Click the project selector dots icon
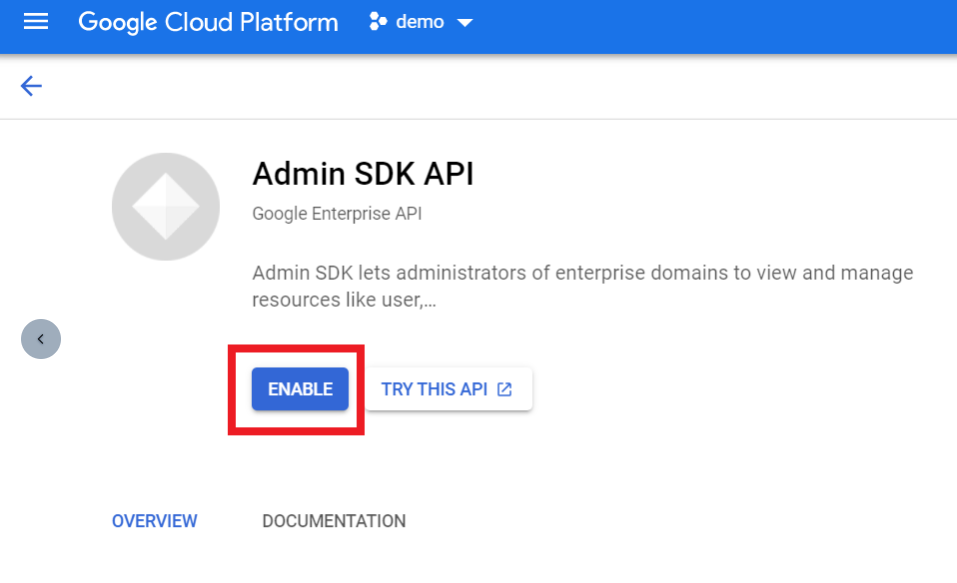This screenshot has width=957, height=583. [378, 22]
